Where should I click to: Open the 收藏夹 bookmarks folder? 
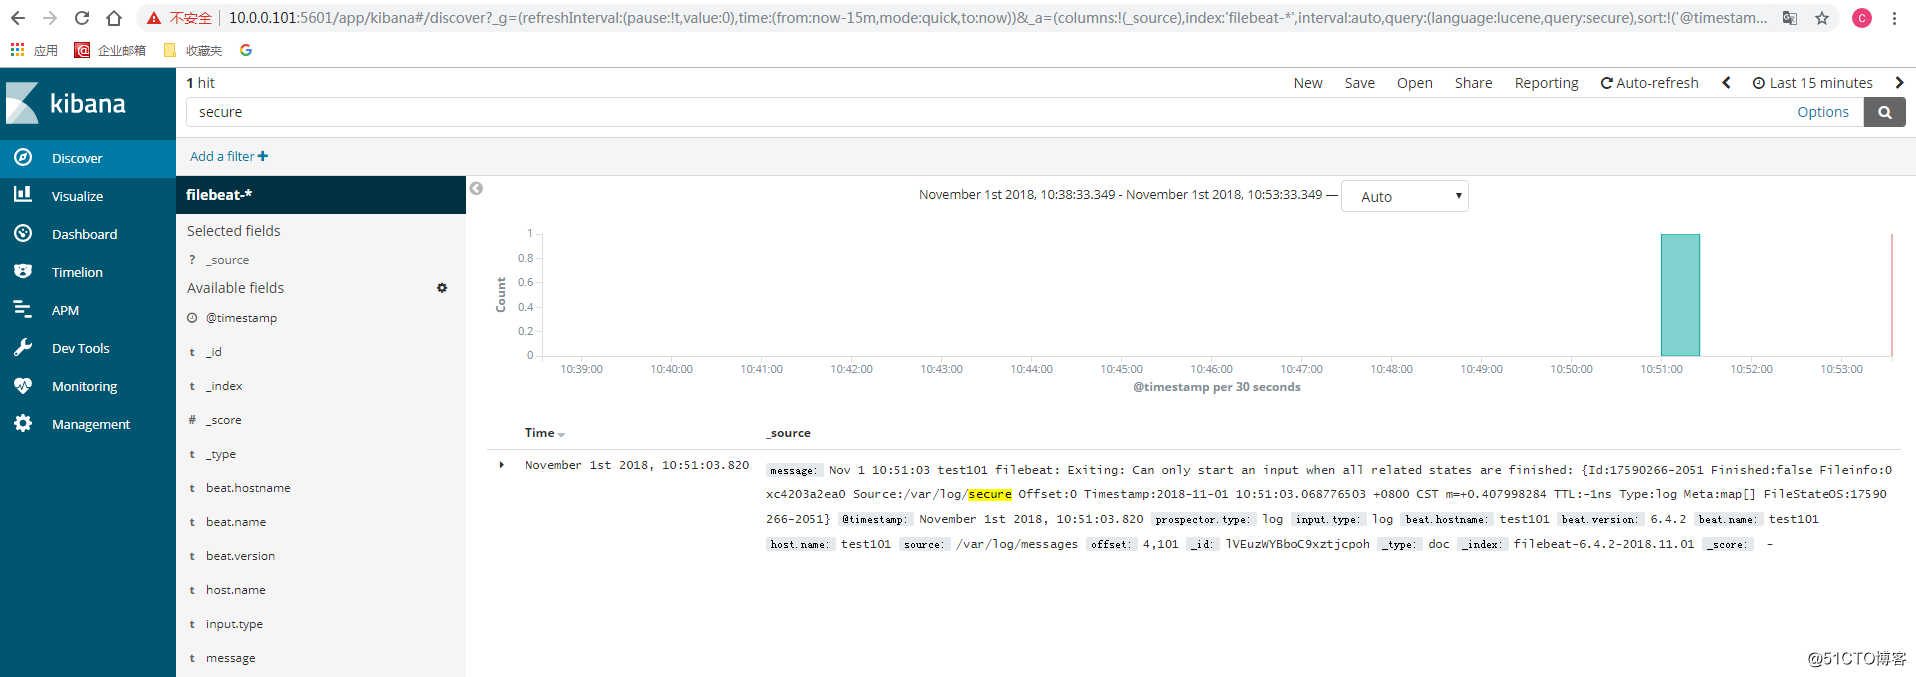click(193, 50)
